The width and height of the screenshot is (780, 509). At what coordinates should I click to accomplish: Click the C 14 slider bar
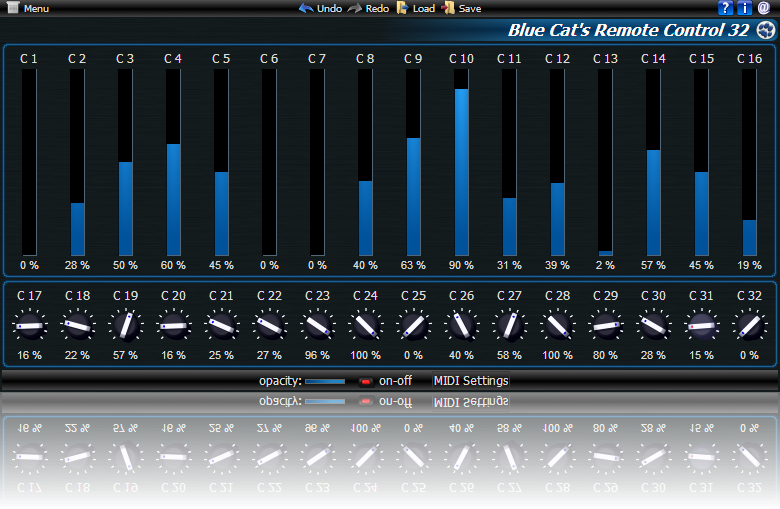653,162
